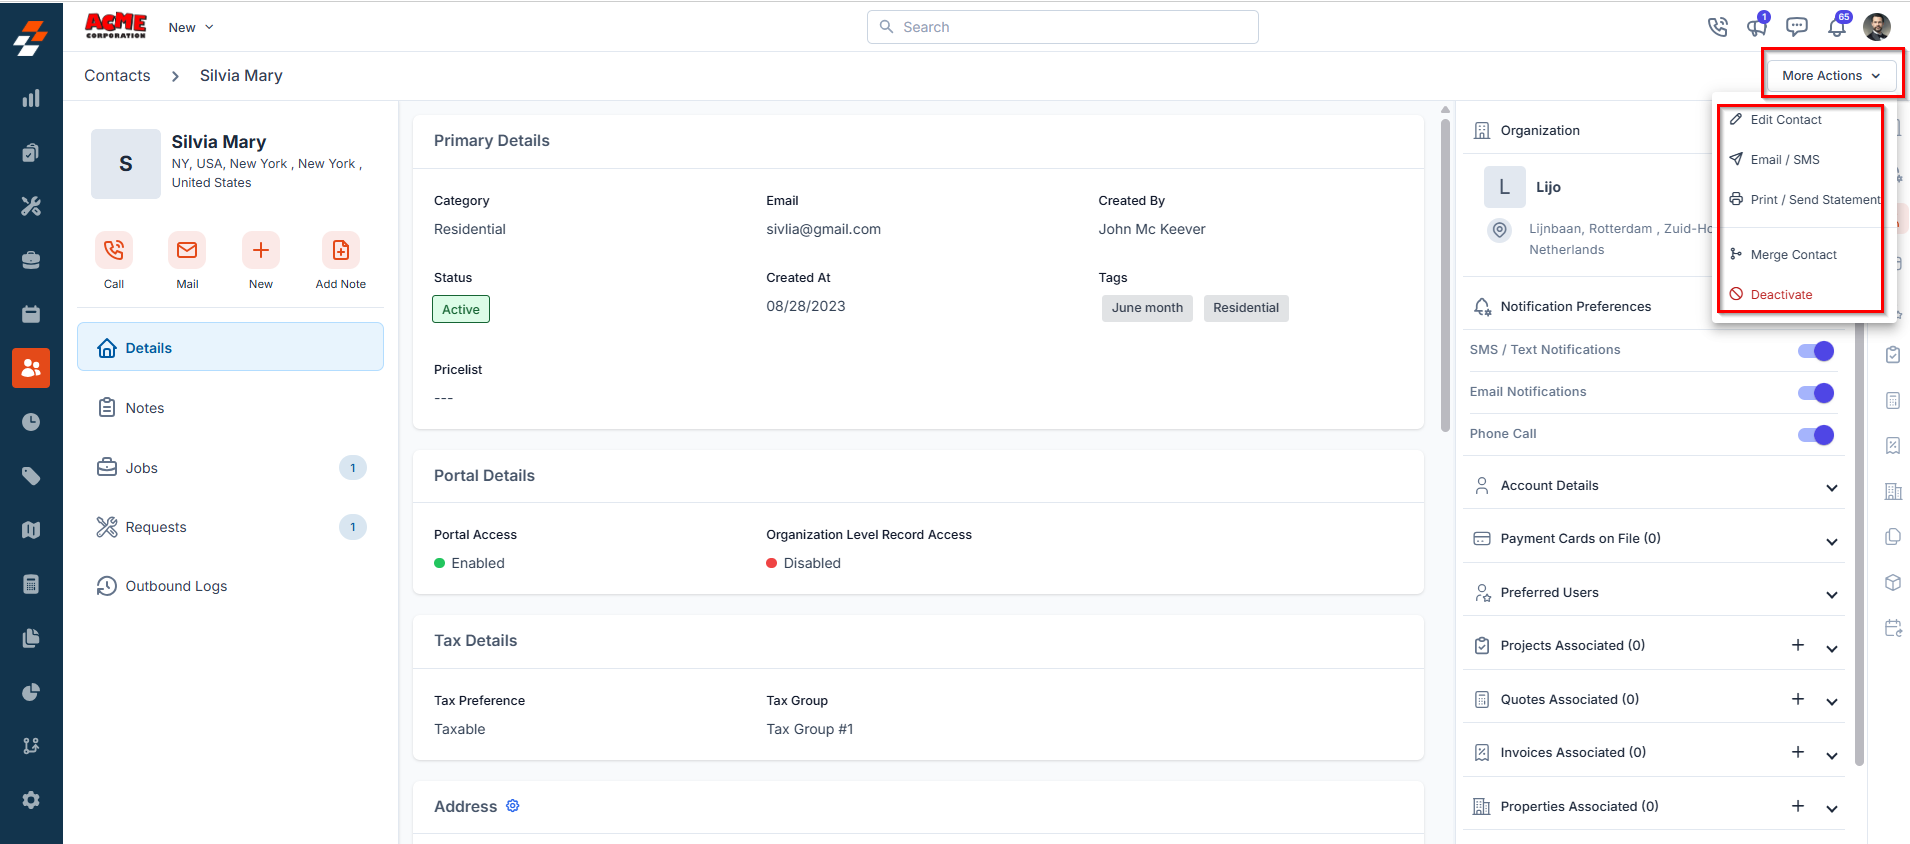Expand Payment Cards on File section
The height and width of the screenshot is (844, 1910).
coord(1832,542)
